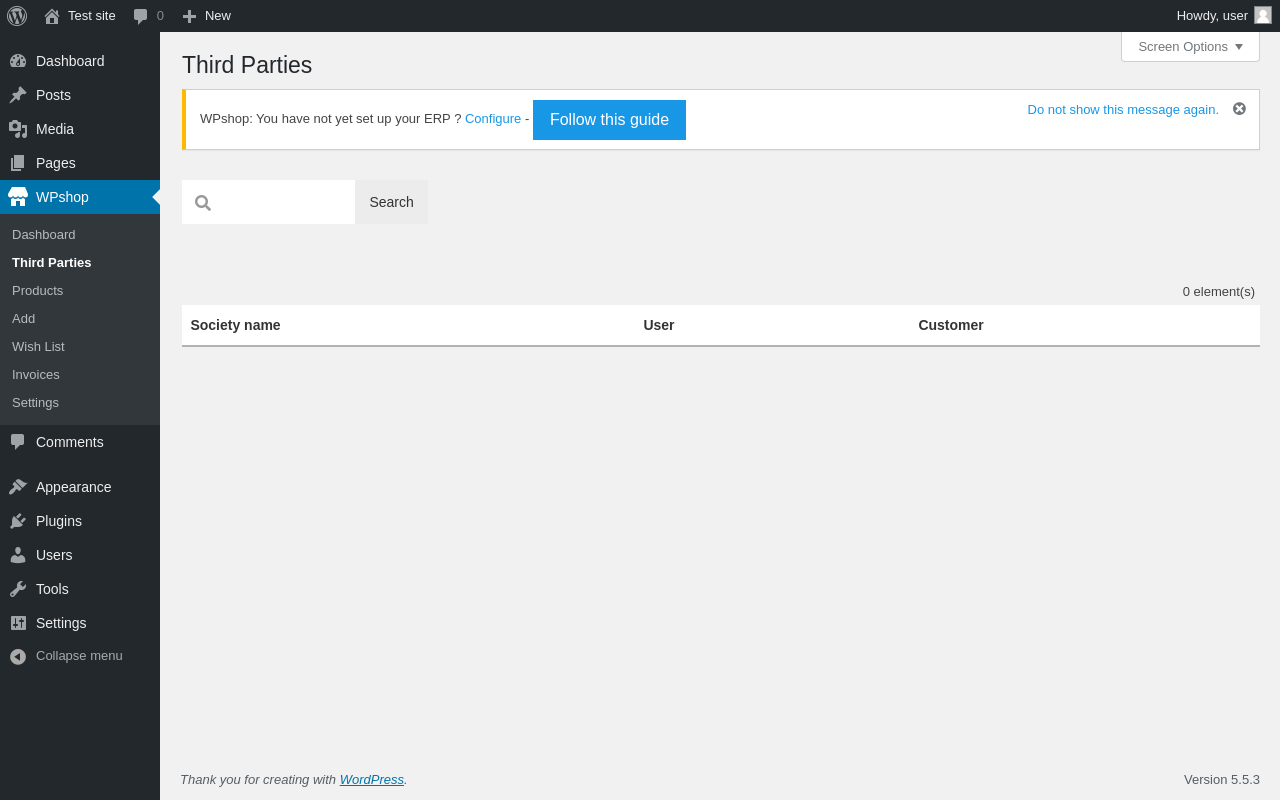Click the Configure link
Screen dimensions: 1280x800
coord(493,119)
